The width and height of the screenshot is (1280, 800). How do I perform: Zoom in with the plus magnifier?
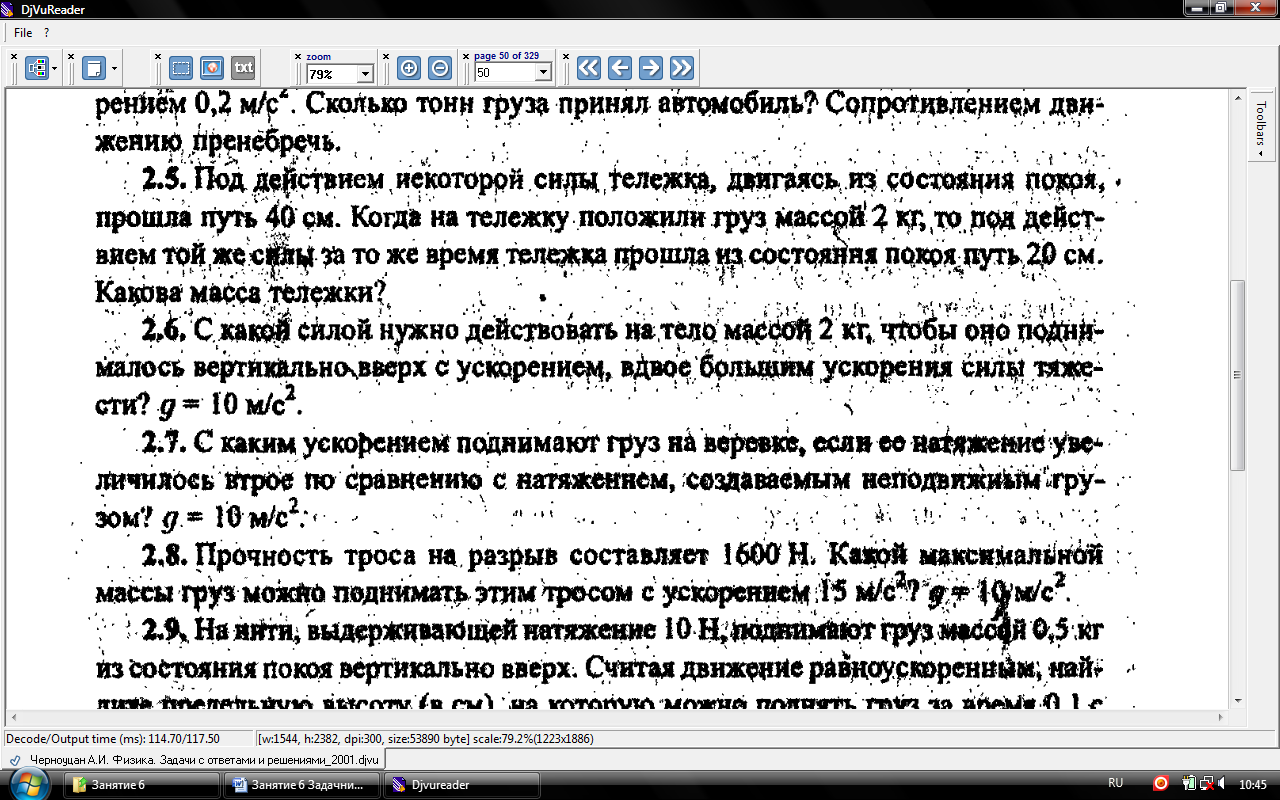pyautogui.click(x=408, y=68)
